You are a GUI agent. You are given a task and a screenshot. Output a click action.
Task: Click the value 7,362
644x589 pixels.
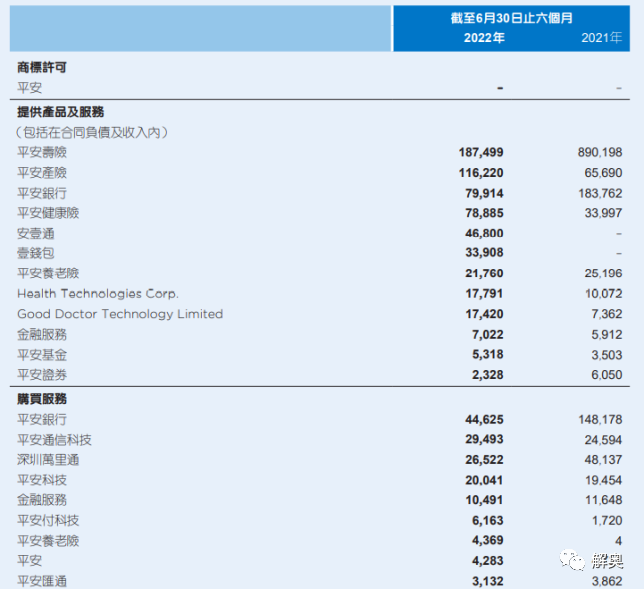[x=607, y=314]
